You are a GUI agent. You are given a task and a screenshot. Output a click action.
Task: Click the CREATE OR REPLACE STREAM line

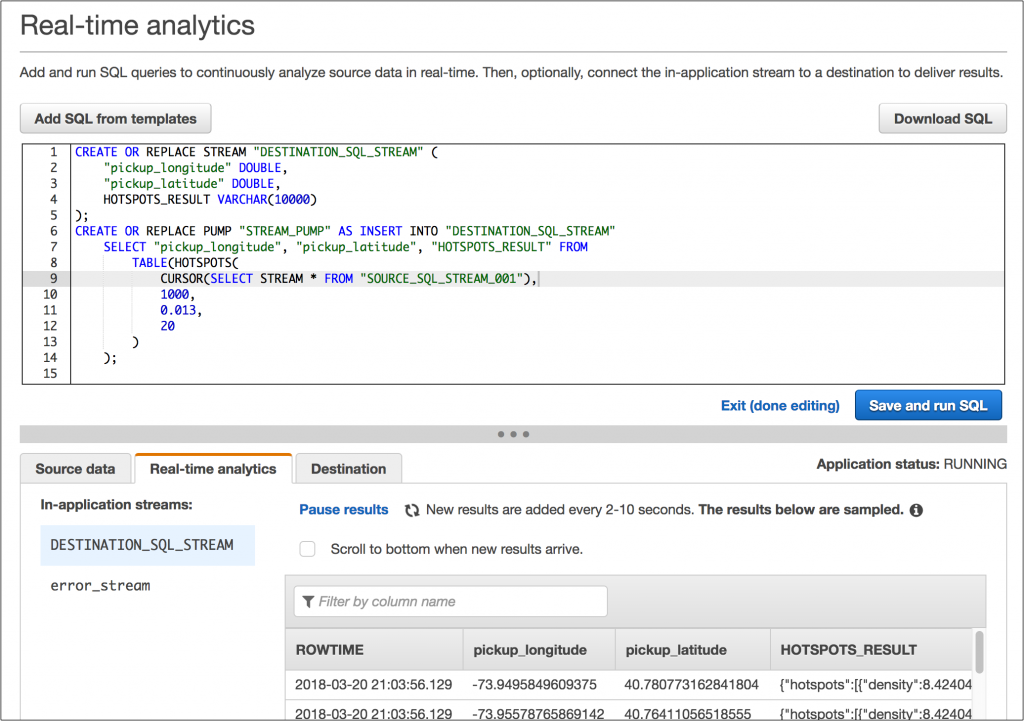click(x=256, y=152)
